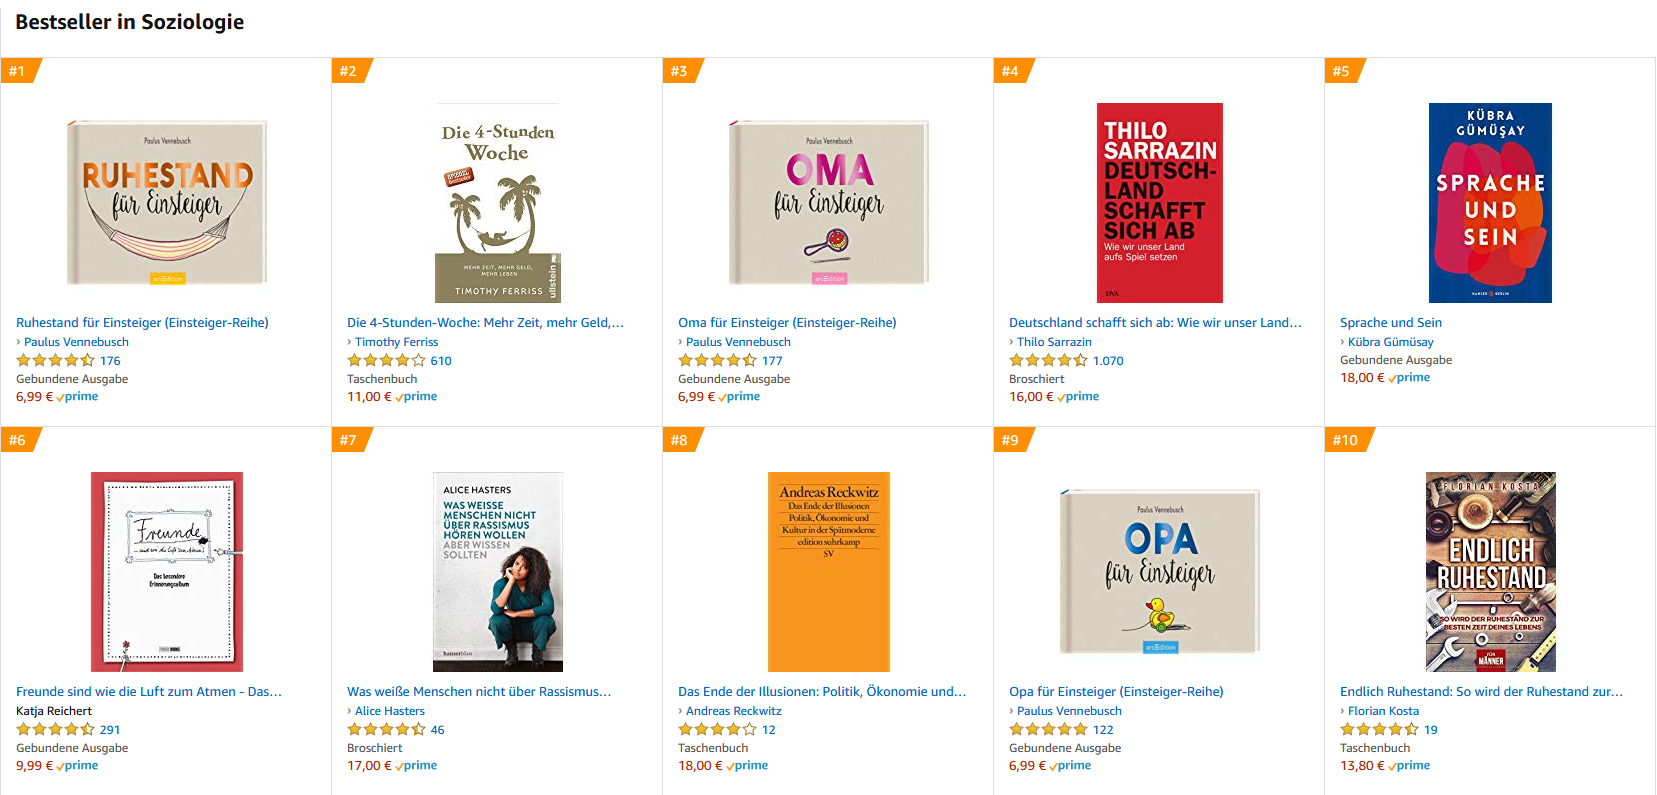This screenshot has width=1657, height=795.
Task: Open Was weiße Menschen nicht über Rassismus title
Action: [x=479, y=692]
